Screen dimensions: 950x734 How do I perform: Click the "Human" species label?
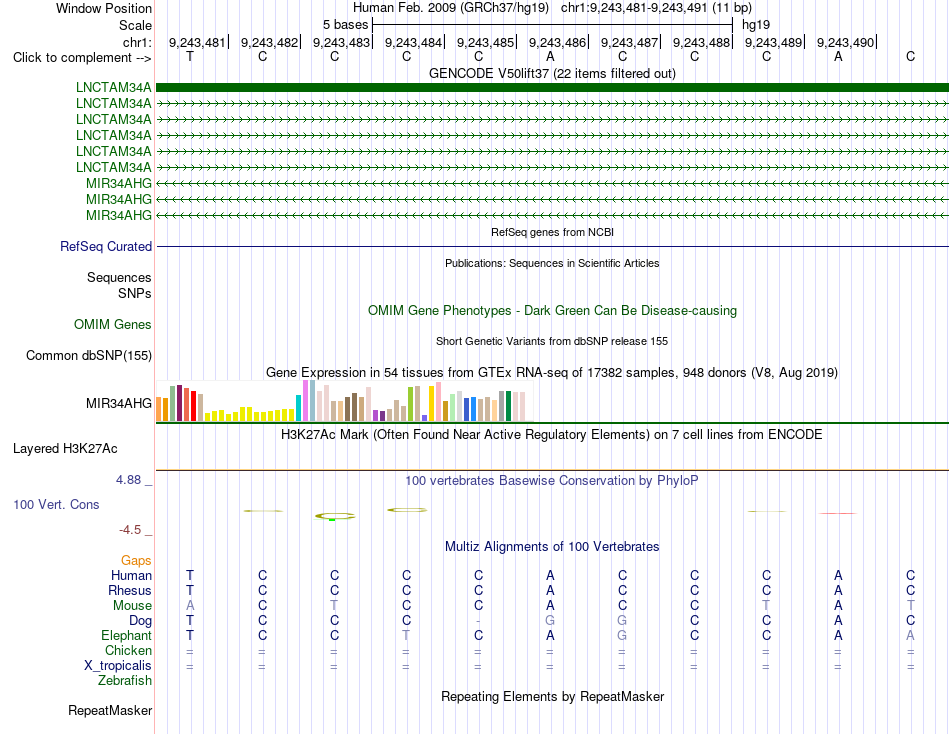point(131,575)
